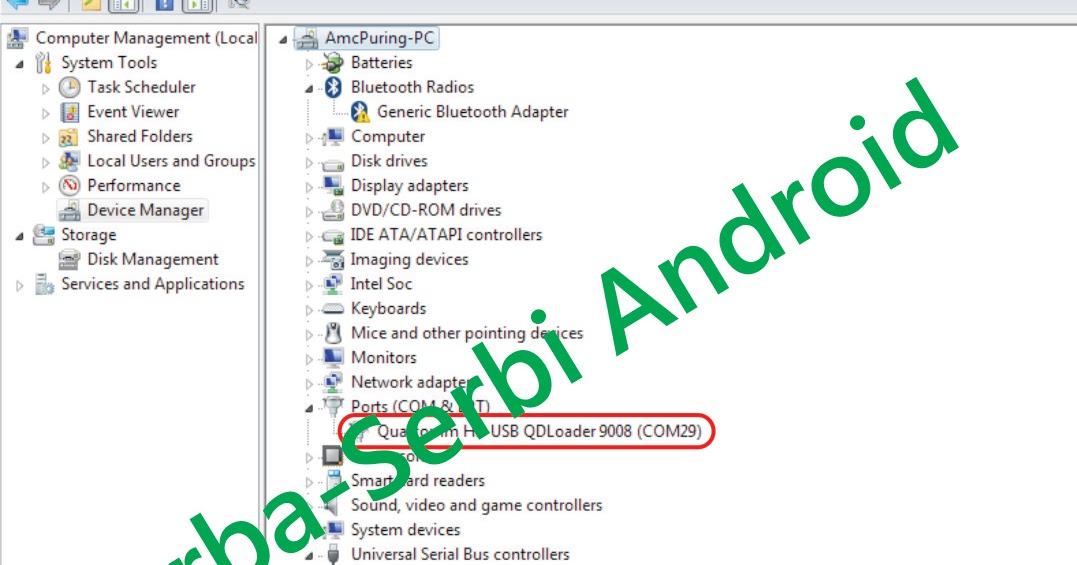Expand the Computer category

pos(309,138)
